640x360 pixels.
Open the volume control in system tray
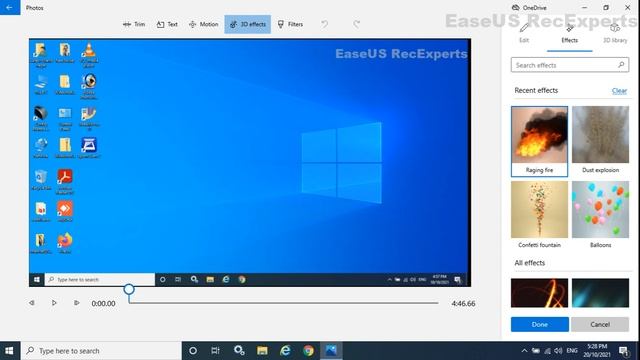[x=558, y=351]
